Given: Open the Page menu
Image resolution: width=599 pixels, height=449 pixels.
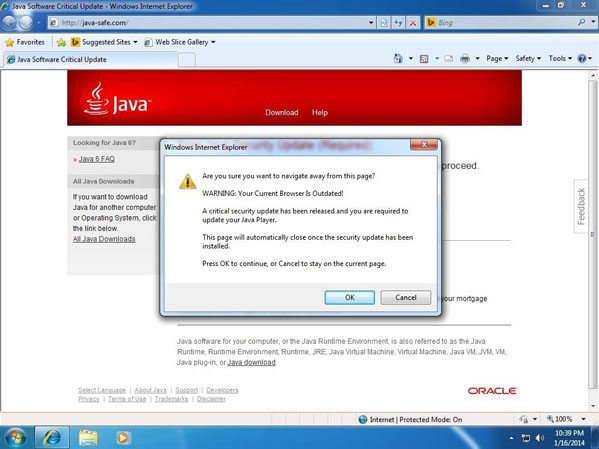Looking at the screenshot, I should [497, 58].
